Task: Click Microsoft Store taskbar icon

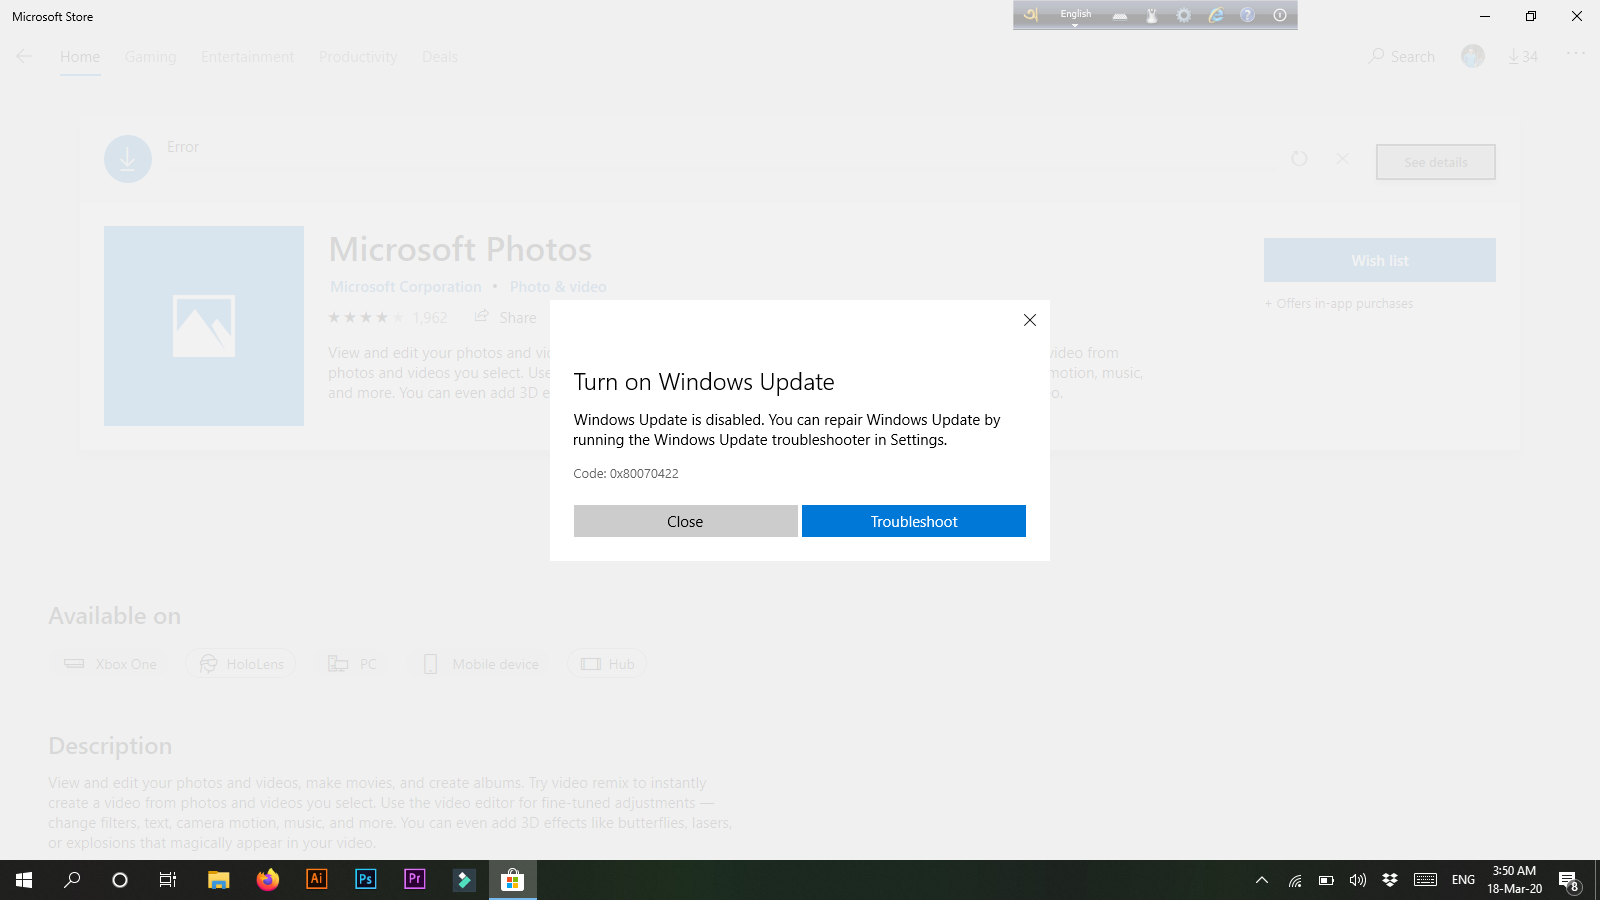Action: (513, 880)
